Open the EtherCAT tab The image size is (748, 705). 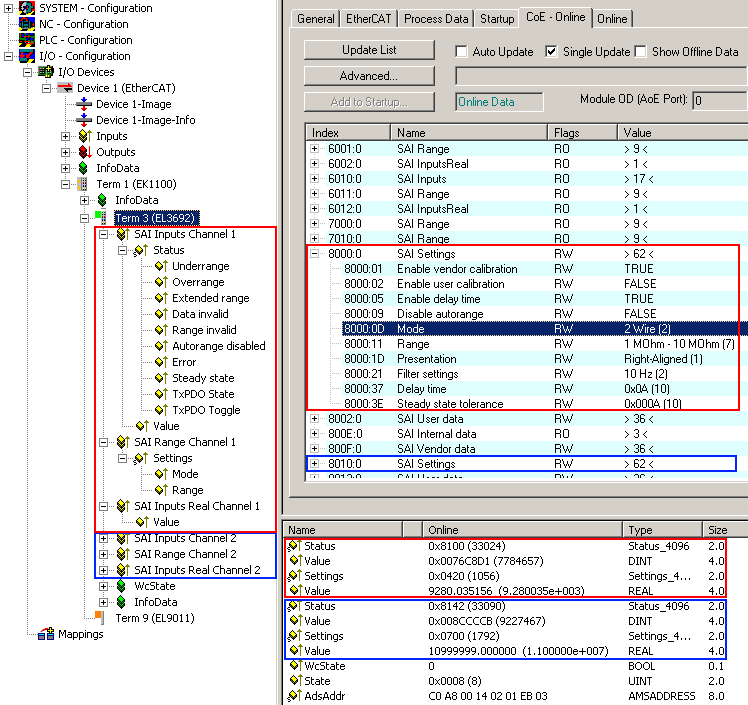tap(368, 19)
